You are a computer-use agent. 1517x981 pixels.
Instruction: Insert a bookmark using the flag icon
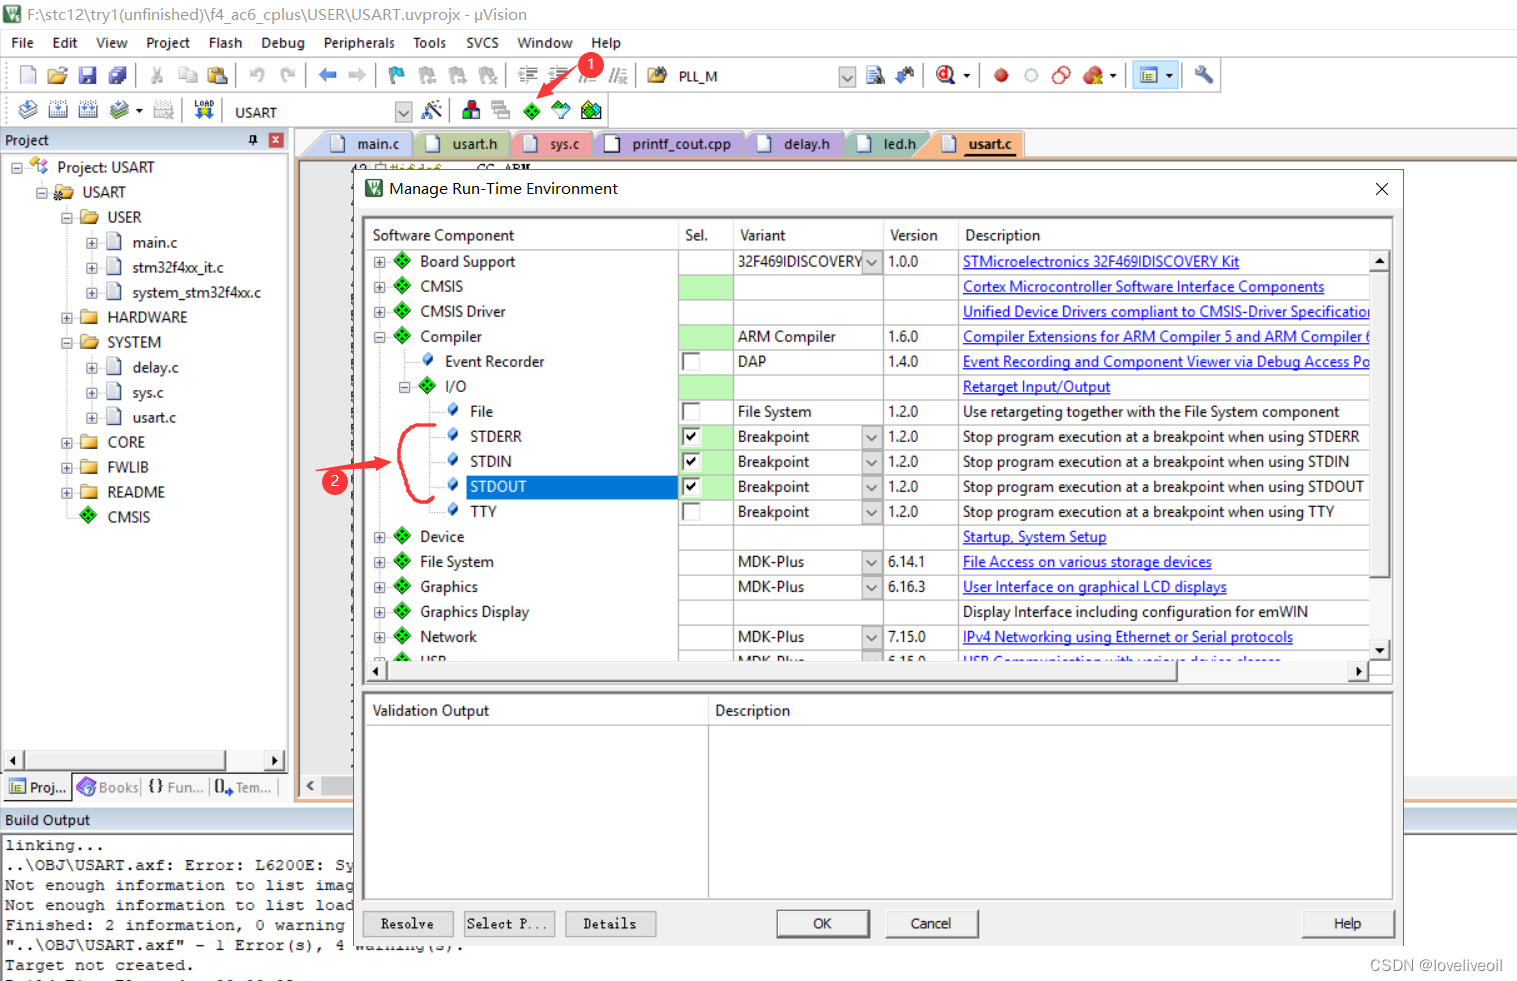tap(397, 75)
